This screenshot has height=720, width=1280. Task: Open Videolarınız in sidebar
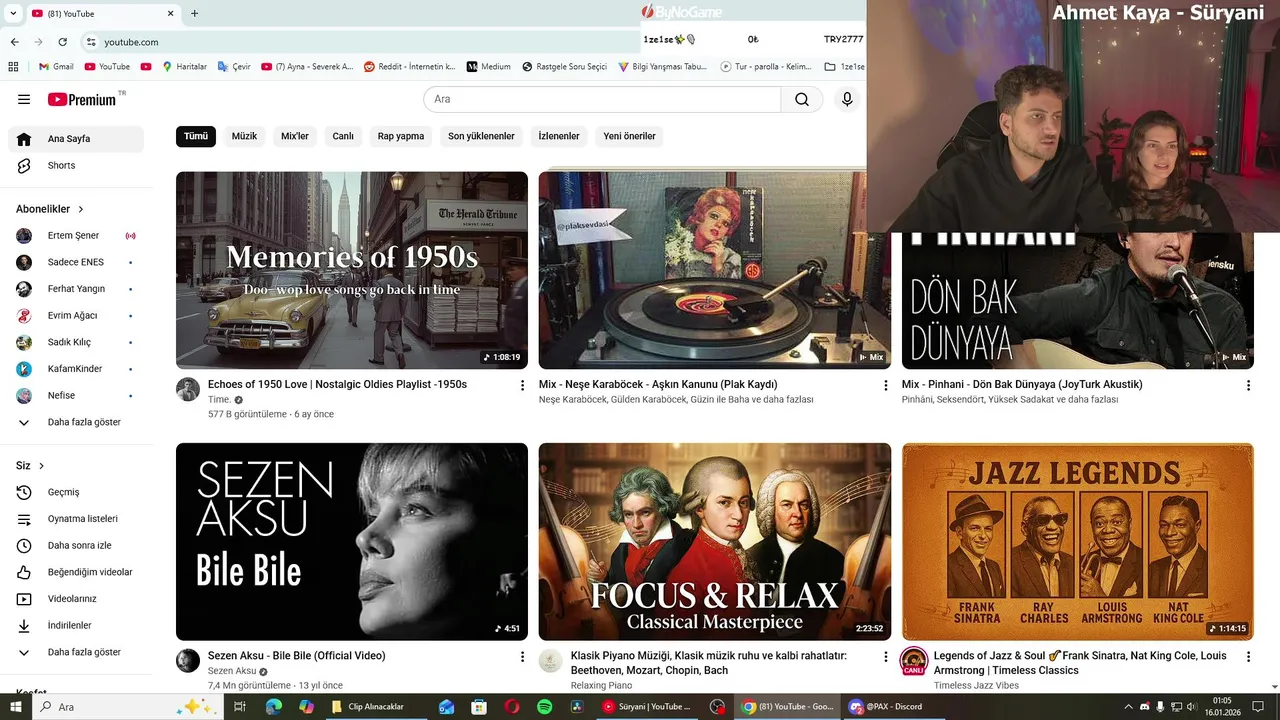pos(76,599)
